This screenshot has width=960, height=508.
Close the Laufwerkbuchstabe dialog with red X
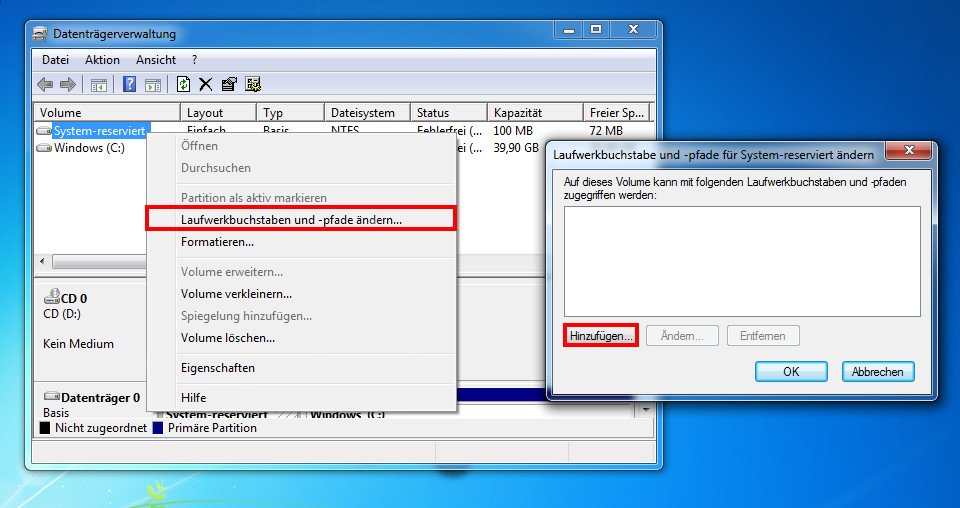[x=909, y=150]
